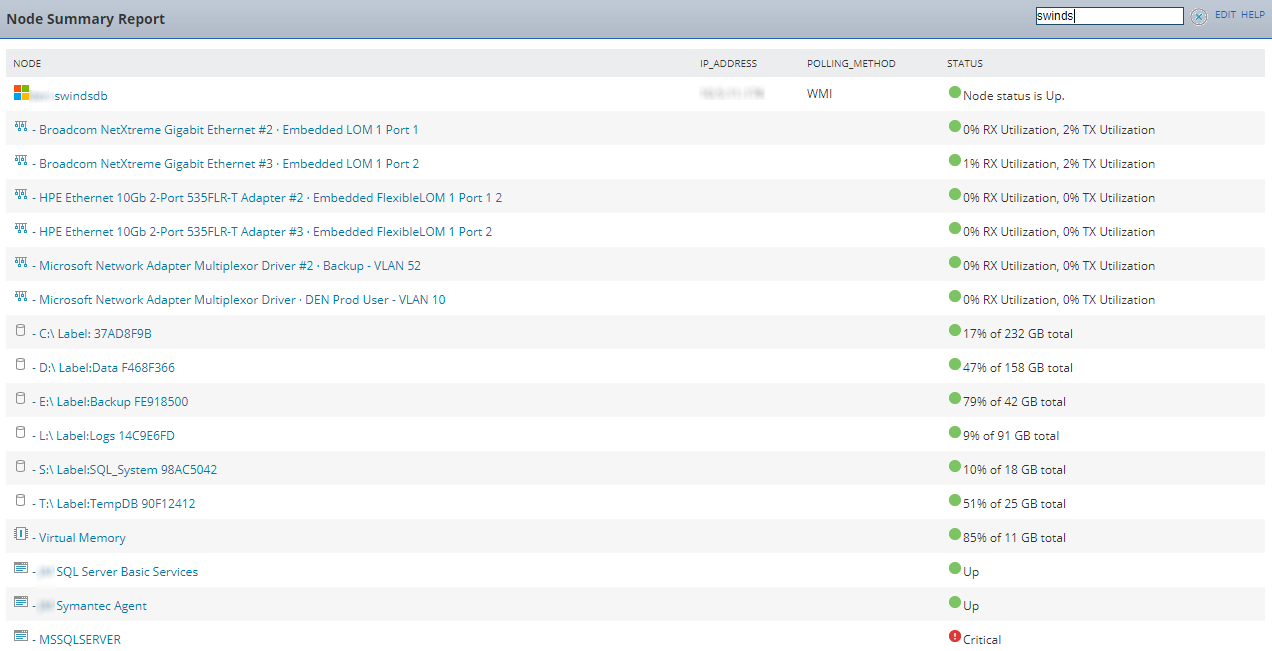Open E:\ Label:Backup FE918500 volume link

(x=113, y=402)
